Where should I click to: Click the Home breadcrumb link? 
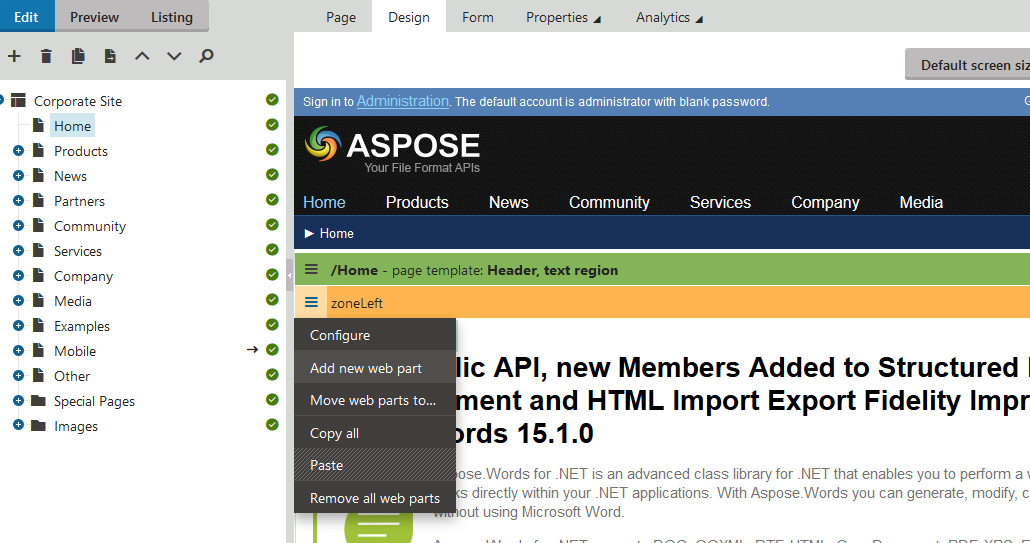coord(336,233)
